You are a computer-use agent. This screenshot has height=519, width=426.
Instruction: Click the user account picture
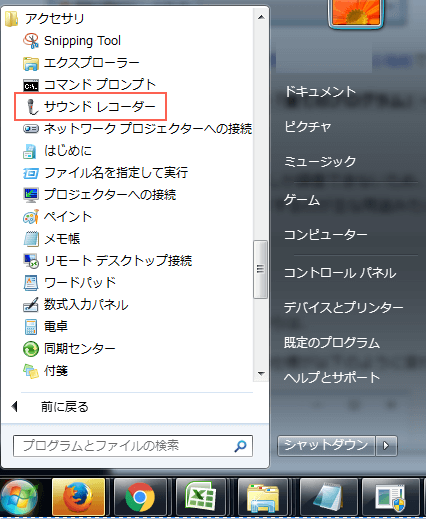pos(356,13)
